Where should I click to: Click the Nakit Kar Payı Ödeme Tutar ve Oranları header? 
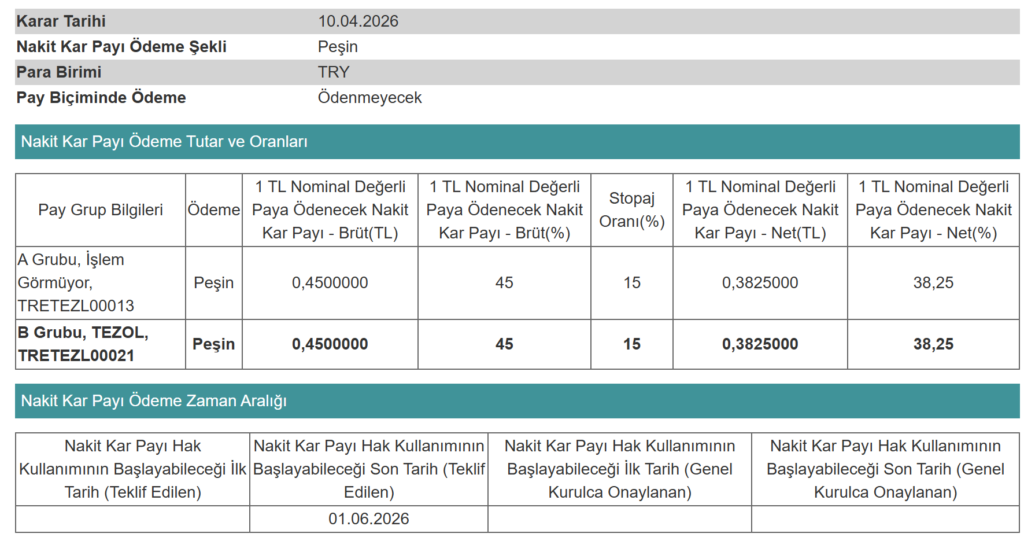pos(164,142)
